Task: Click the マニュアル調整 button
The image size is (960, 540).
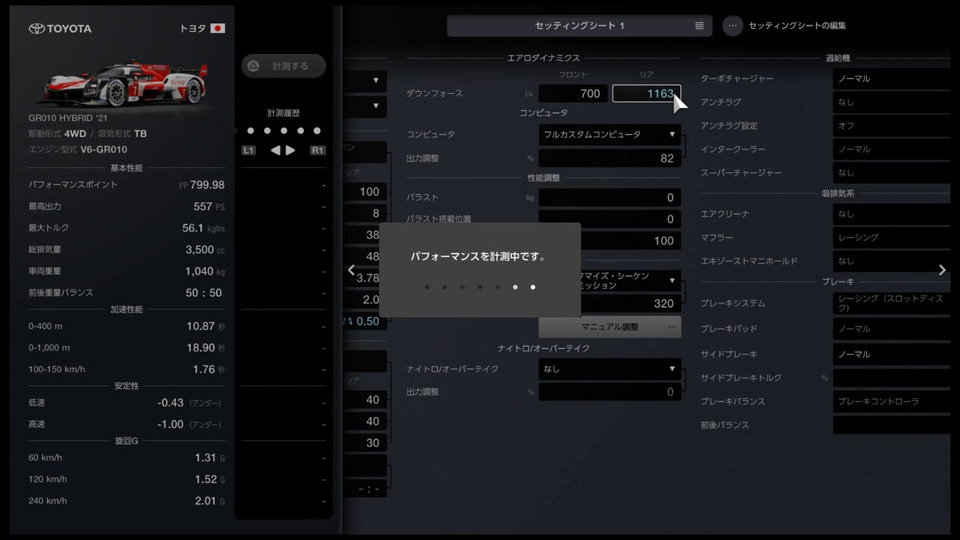Action: pos(610,327)
